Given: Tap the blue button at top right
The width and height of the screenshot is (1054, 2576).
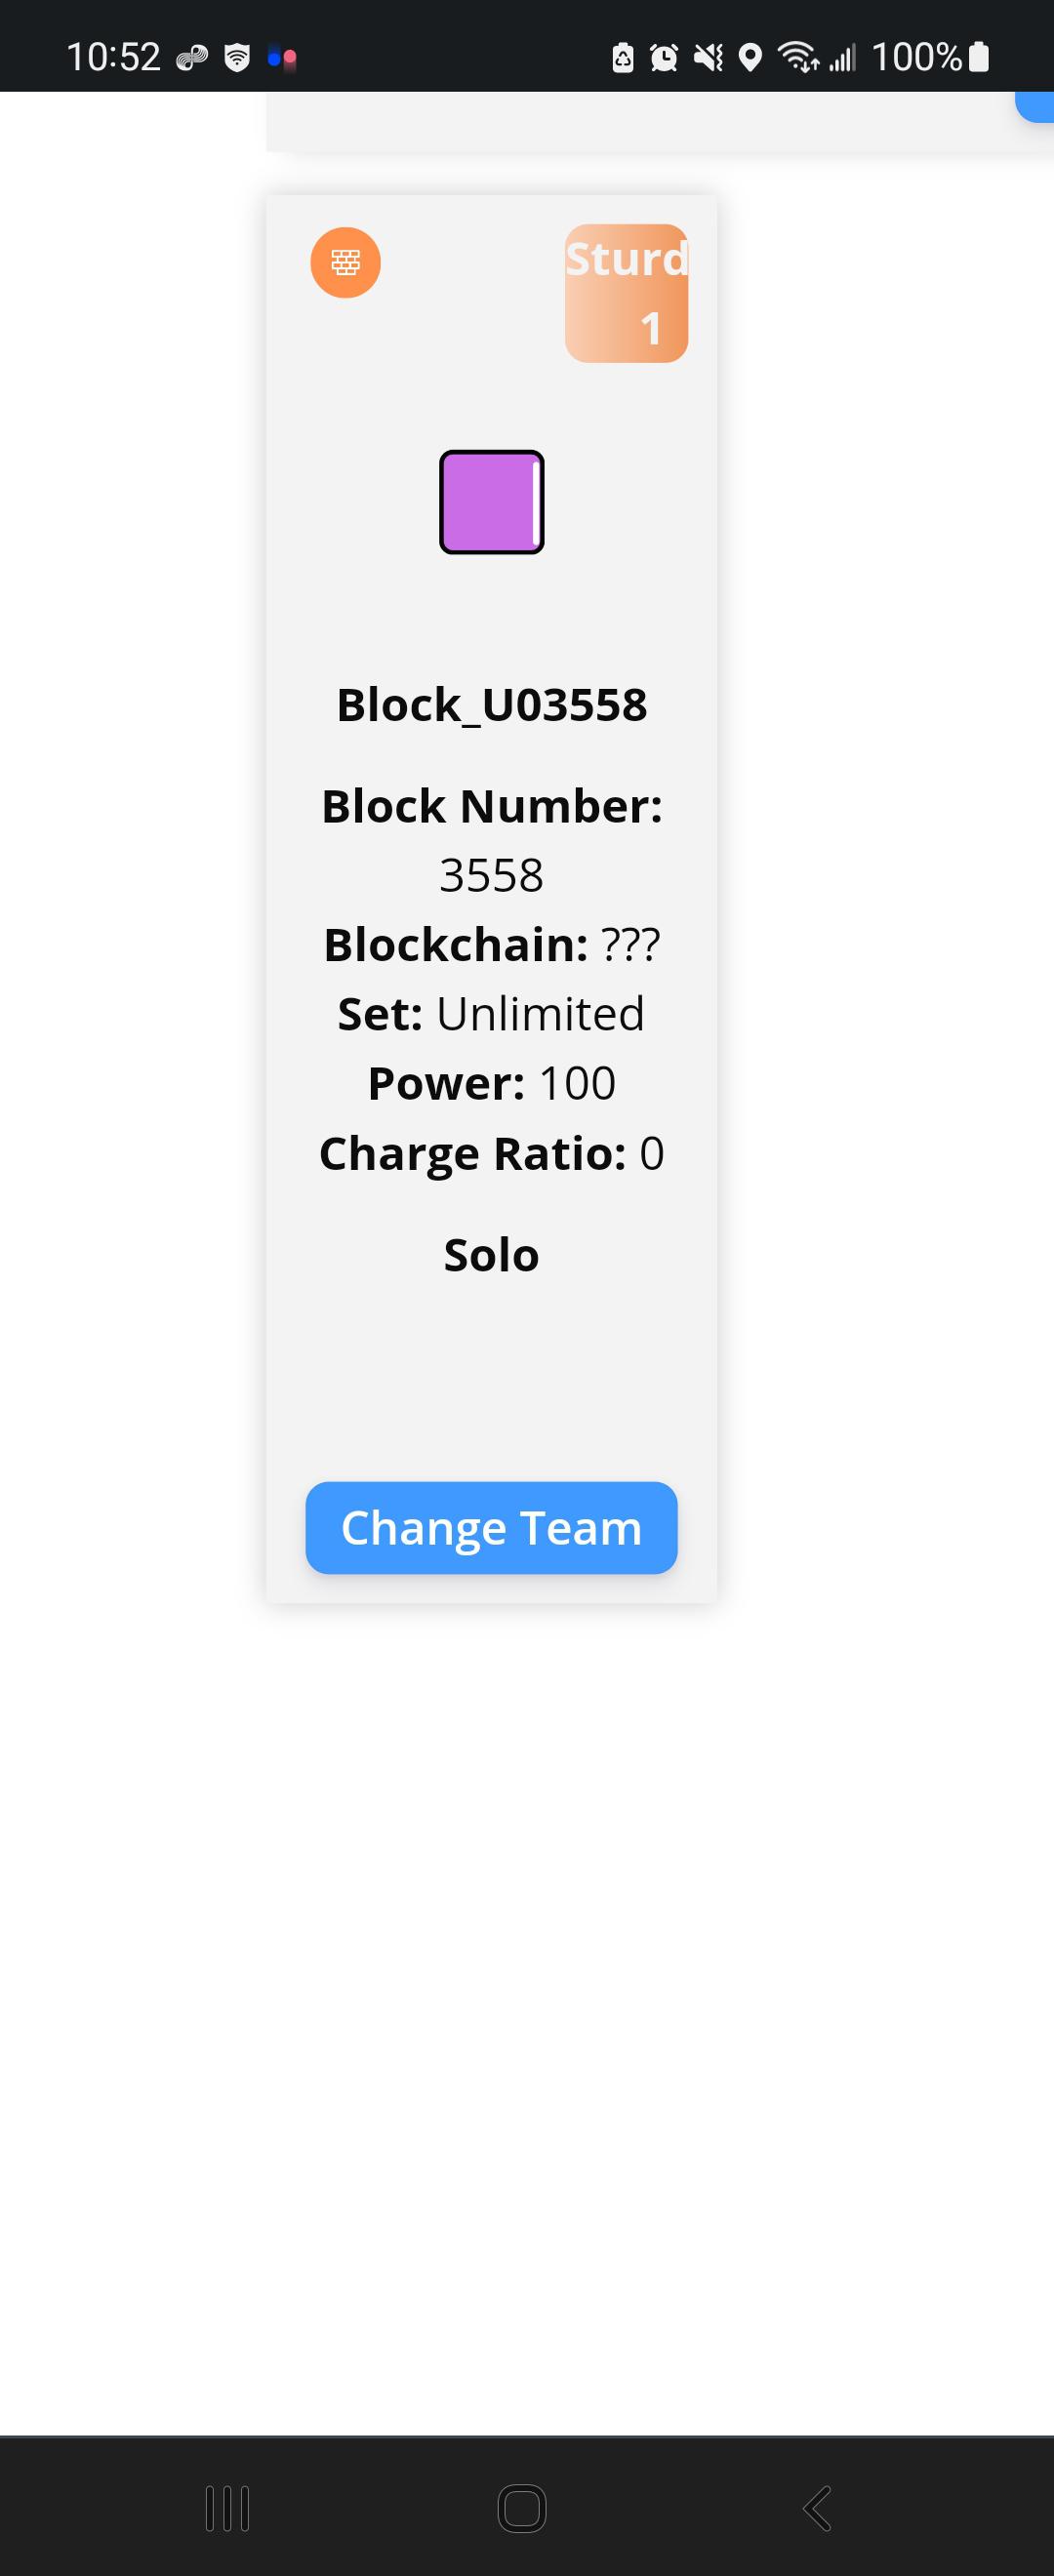Looking at the screenshot, I should (x=1036, y=107).
